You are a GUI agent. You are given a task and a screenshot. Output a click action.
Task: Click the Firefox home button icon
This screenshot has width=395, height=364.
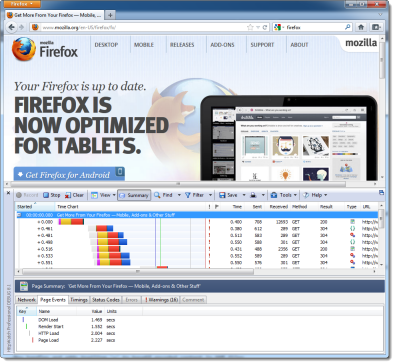pyautogui.click(x=361, y=27)
